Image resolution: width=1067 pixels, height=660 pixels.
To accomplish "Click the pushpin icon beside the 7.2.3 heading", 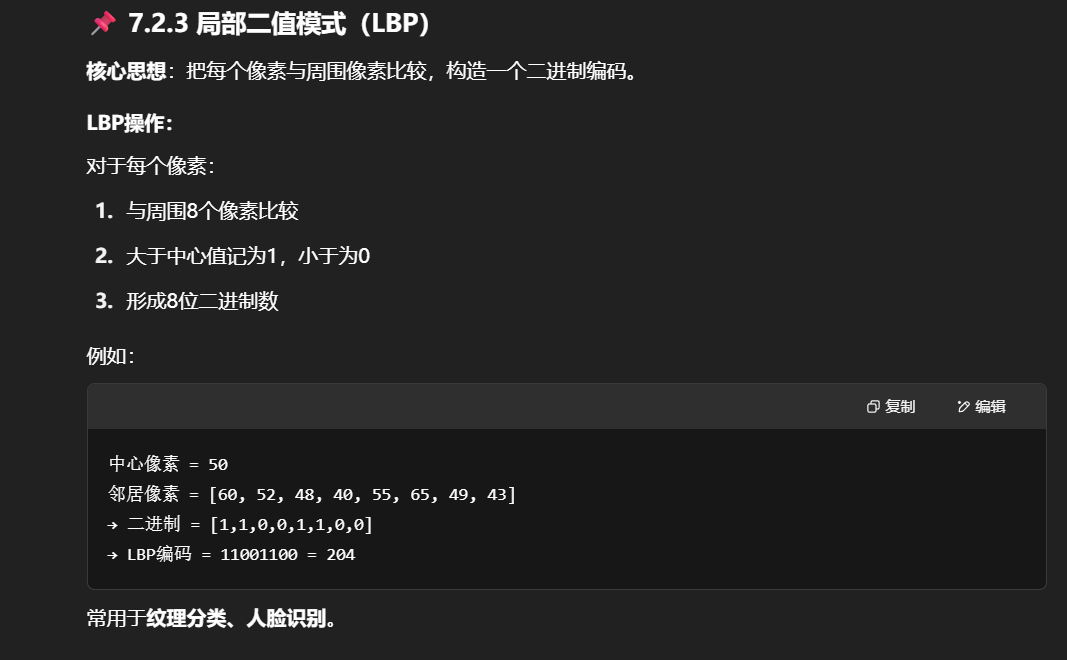I will pos(102,23).
